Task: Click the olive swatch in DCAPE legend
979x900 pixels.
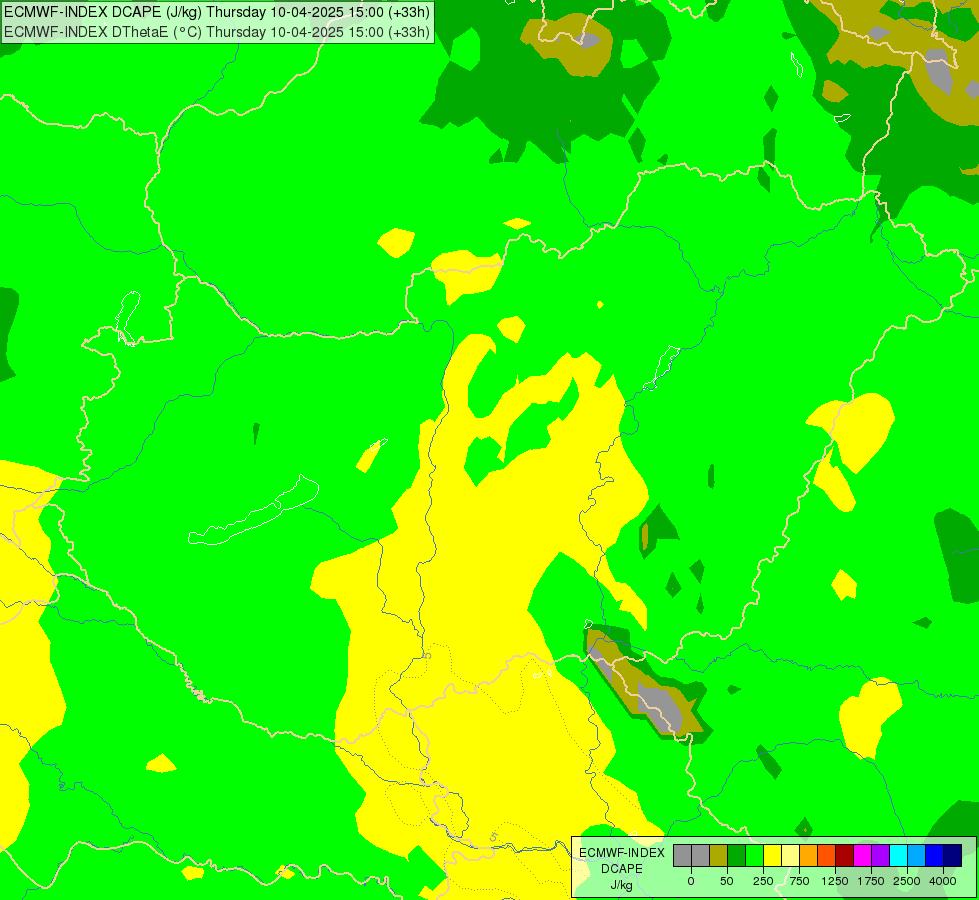Action: (x=718, y=855)
